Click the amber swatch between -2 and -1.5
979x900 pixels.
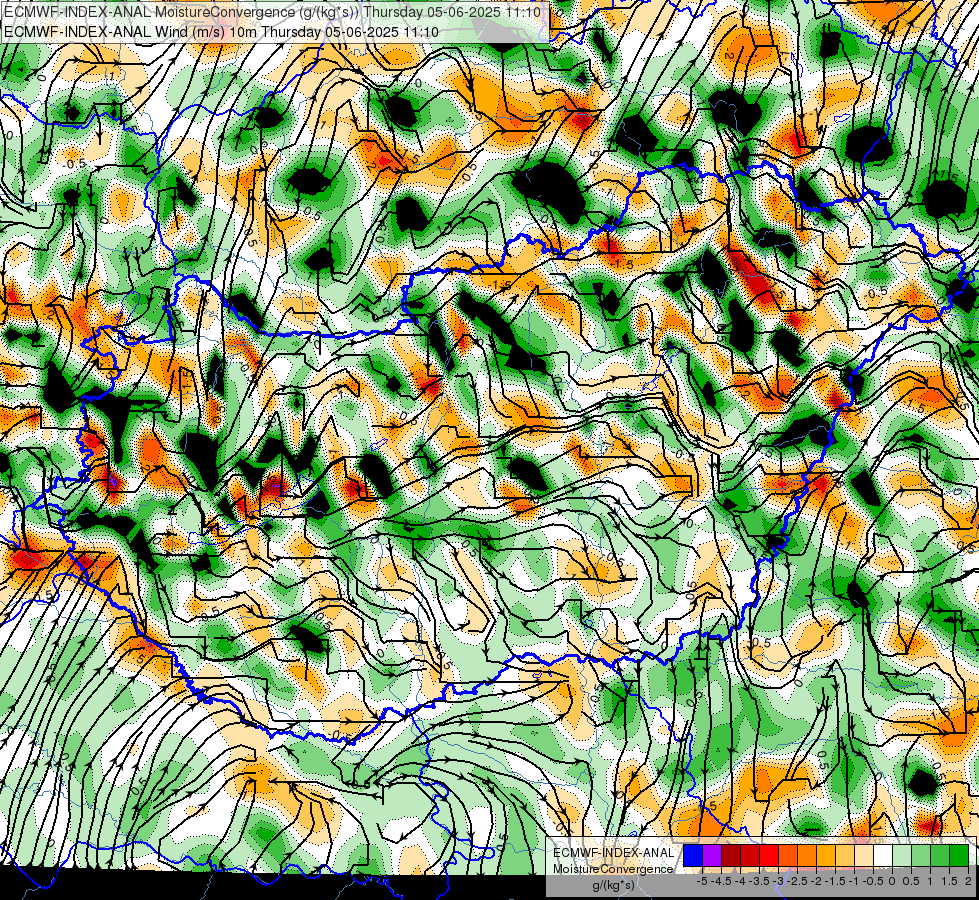pos(826,855)
